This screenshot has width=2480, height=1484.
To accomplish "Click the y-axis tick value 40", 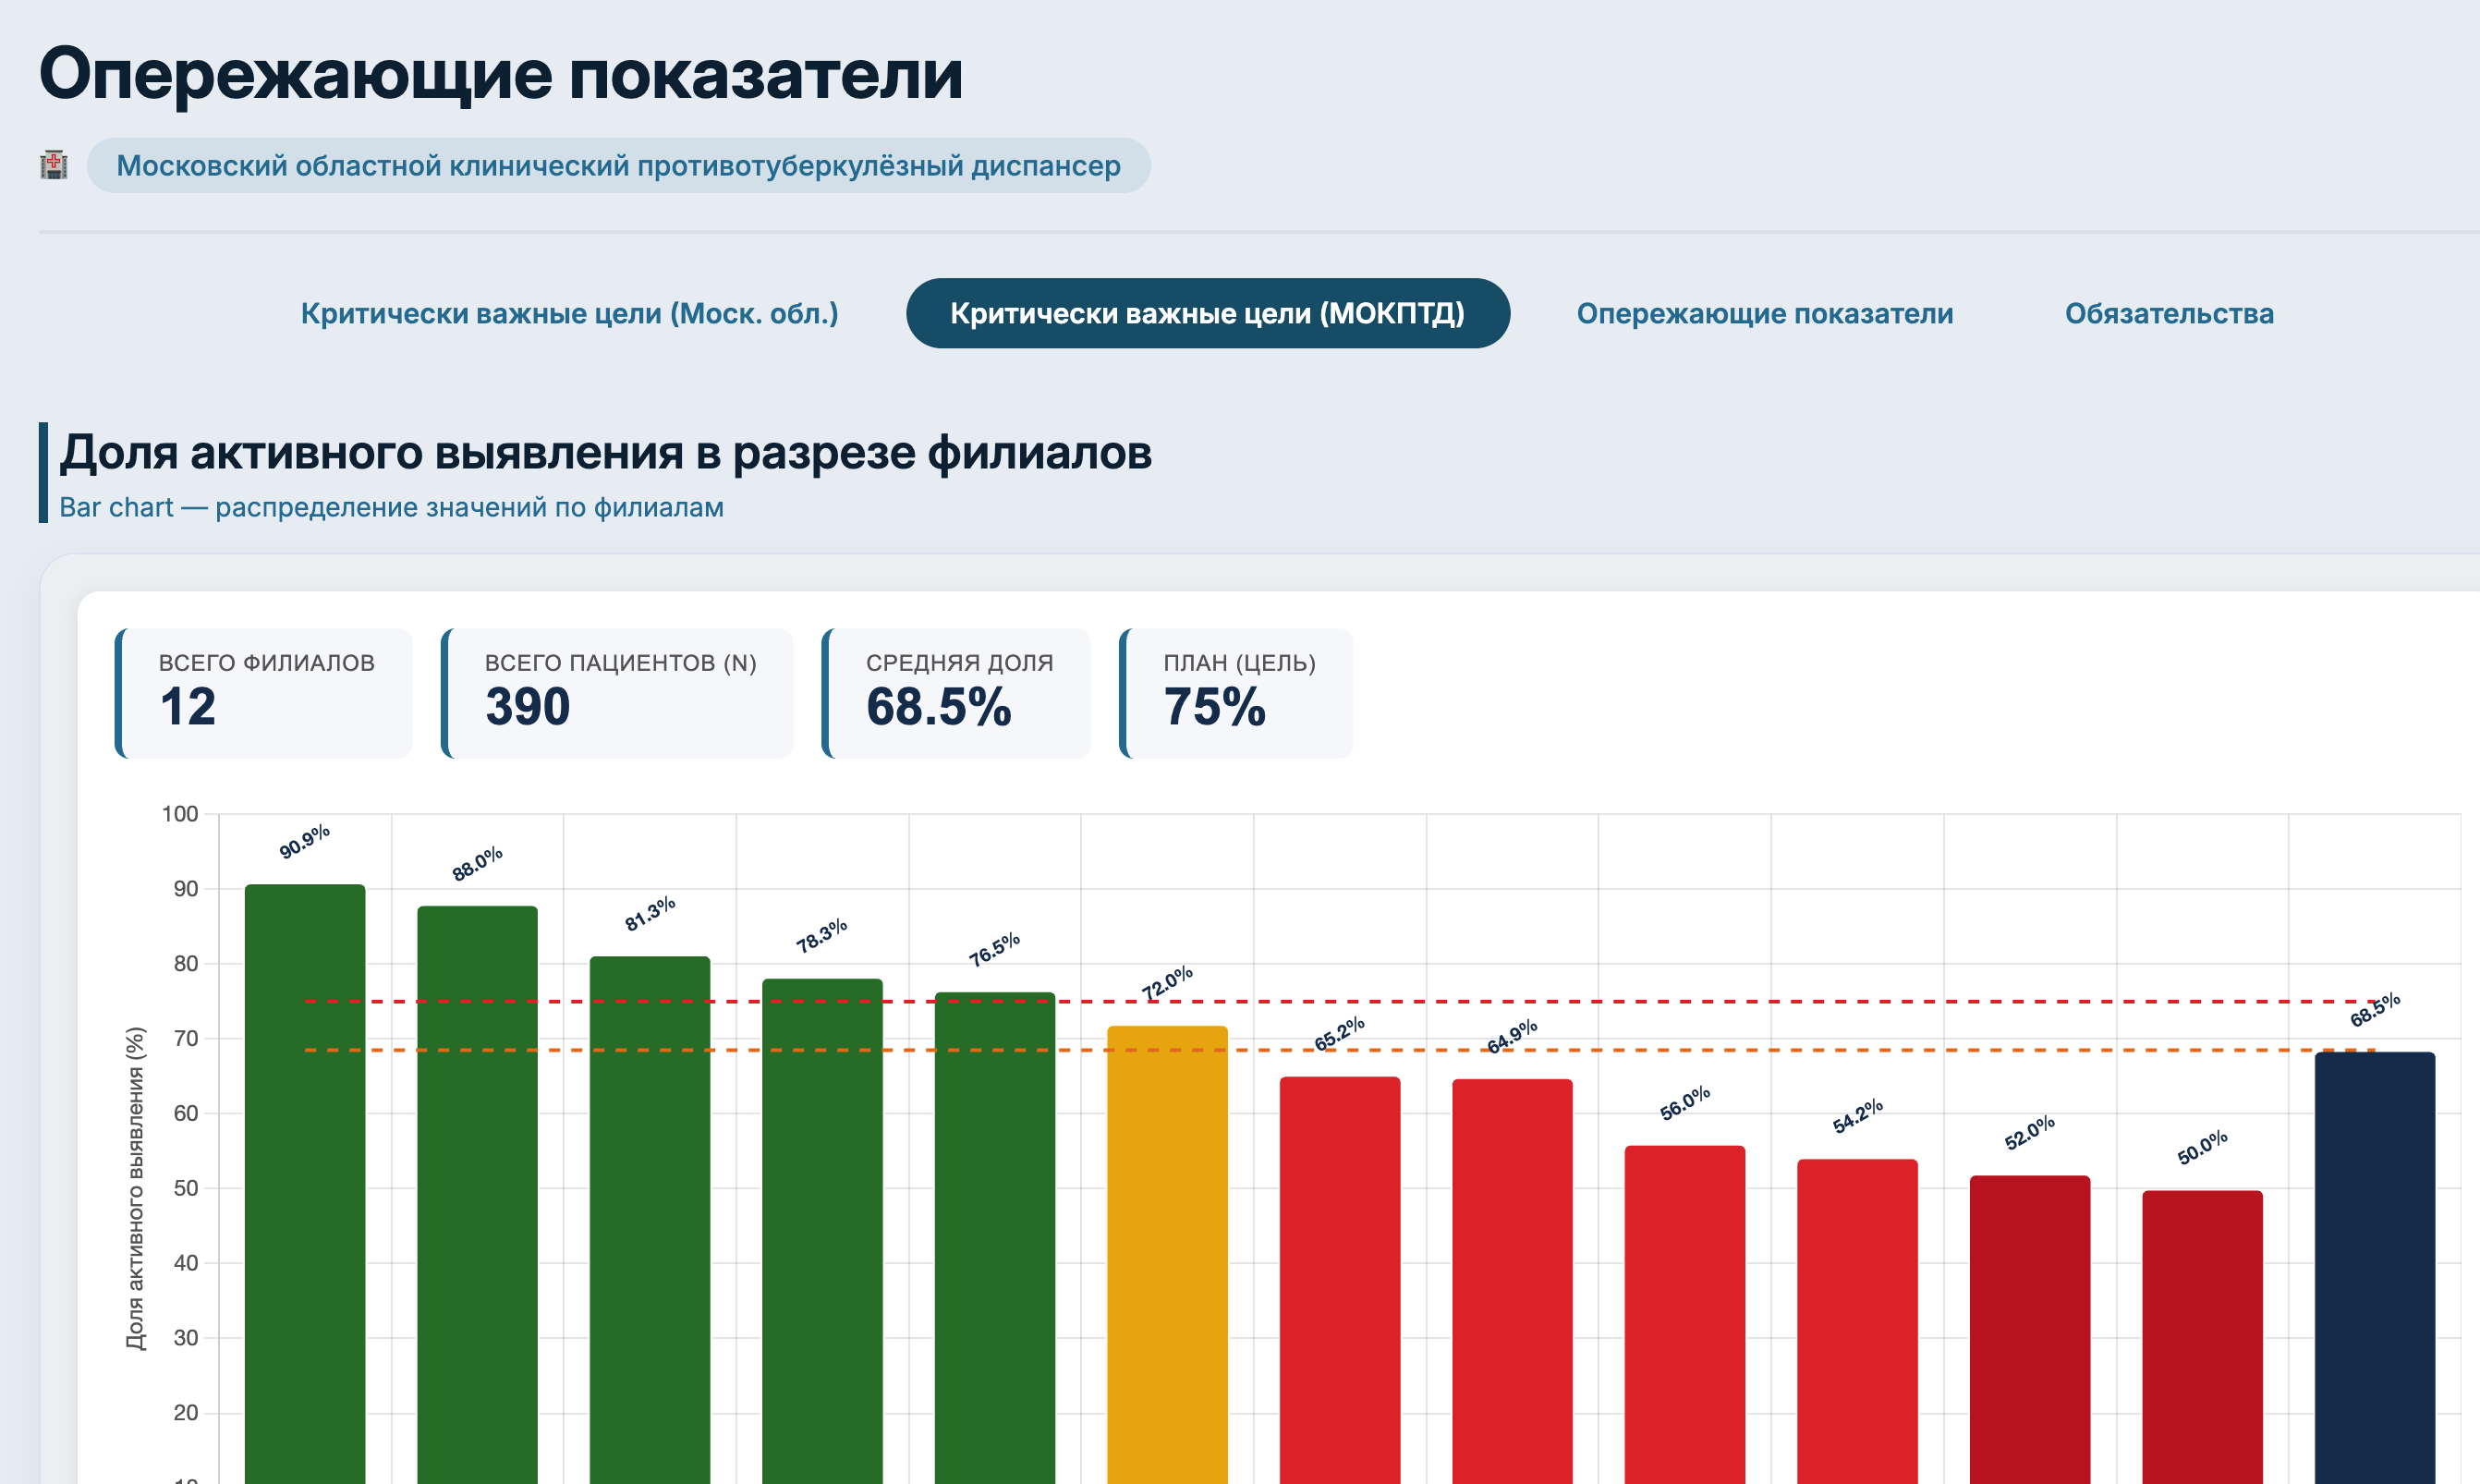I will (x=186, y=1263).
